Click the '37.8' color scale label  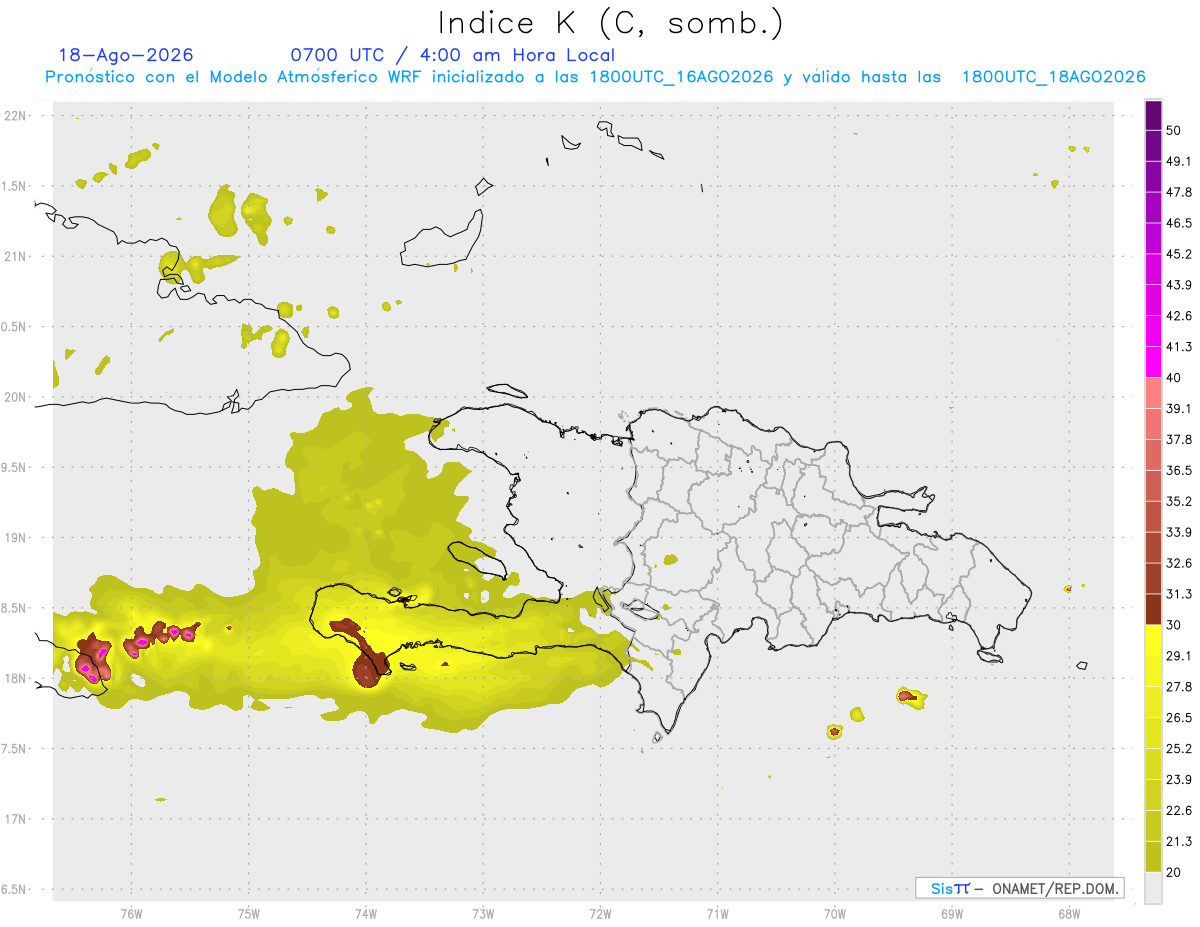coord(1179,440)
